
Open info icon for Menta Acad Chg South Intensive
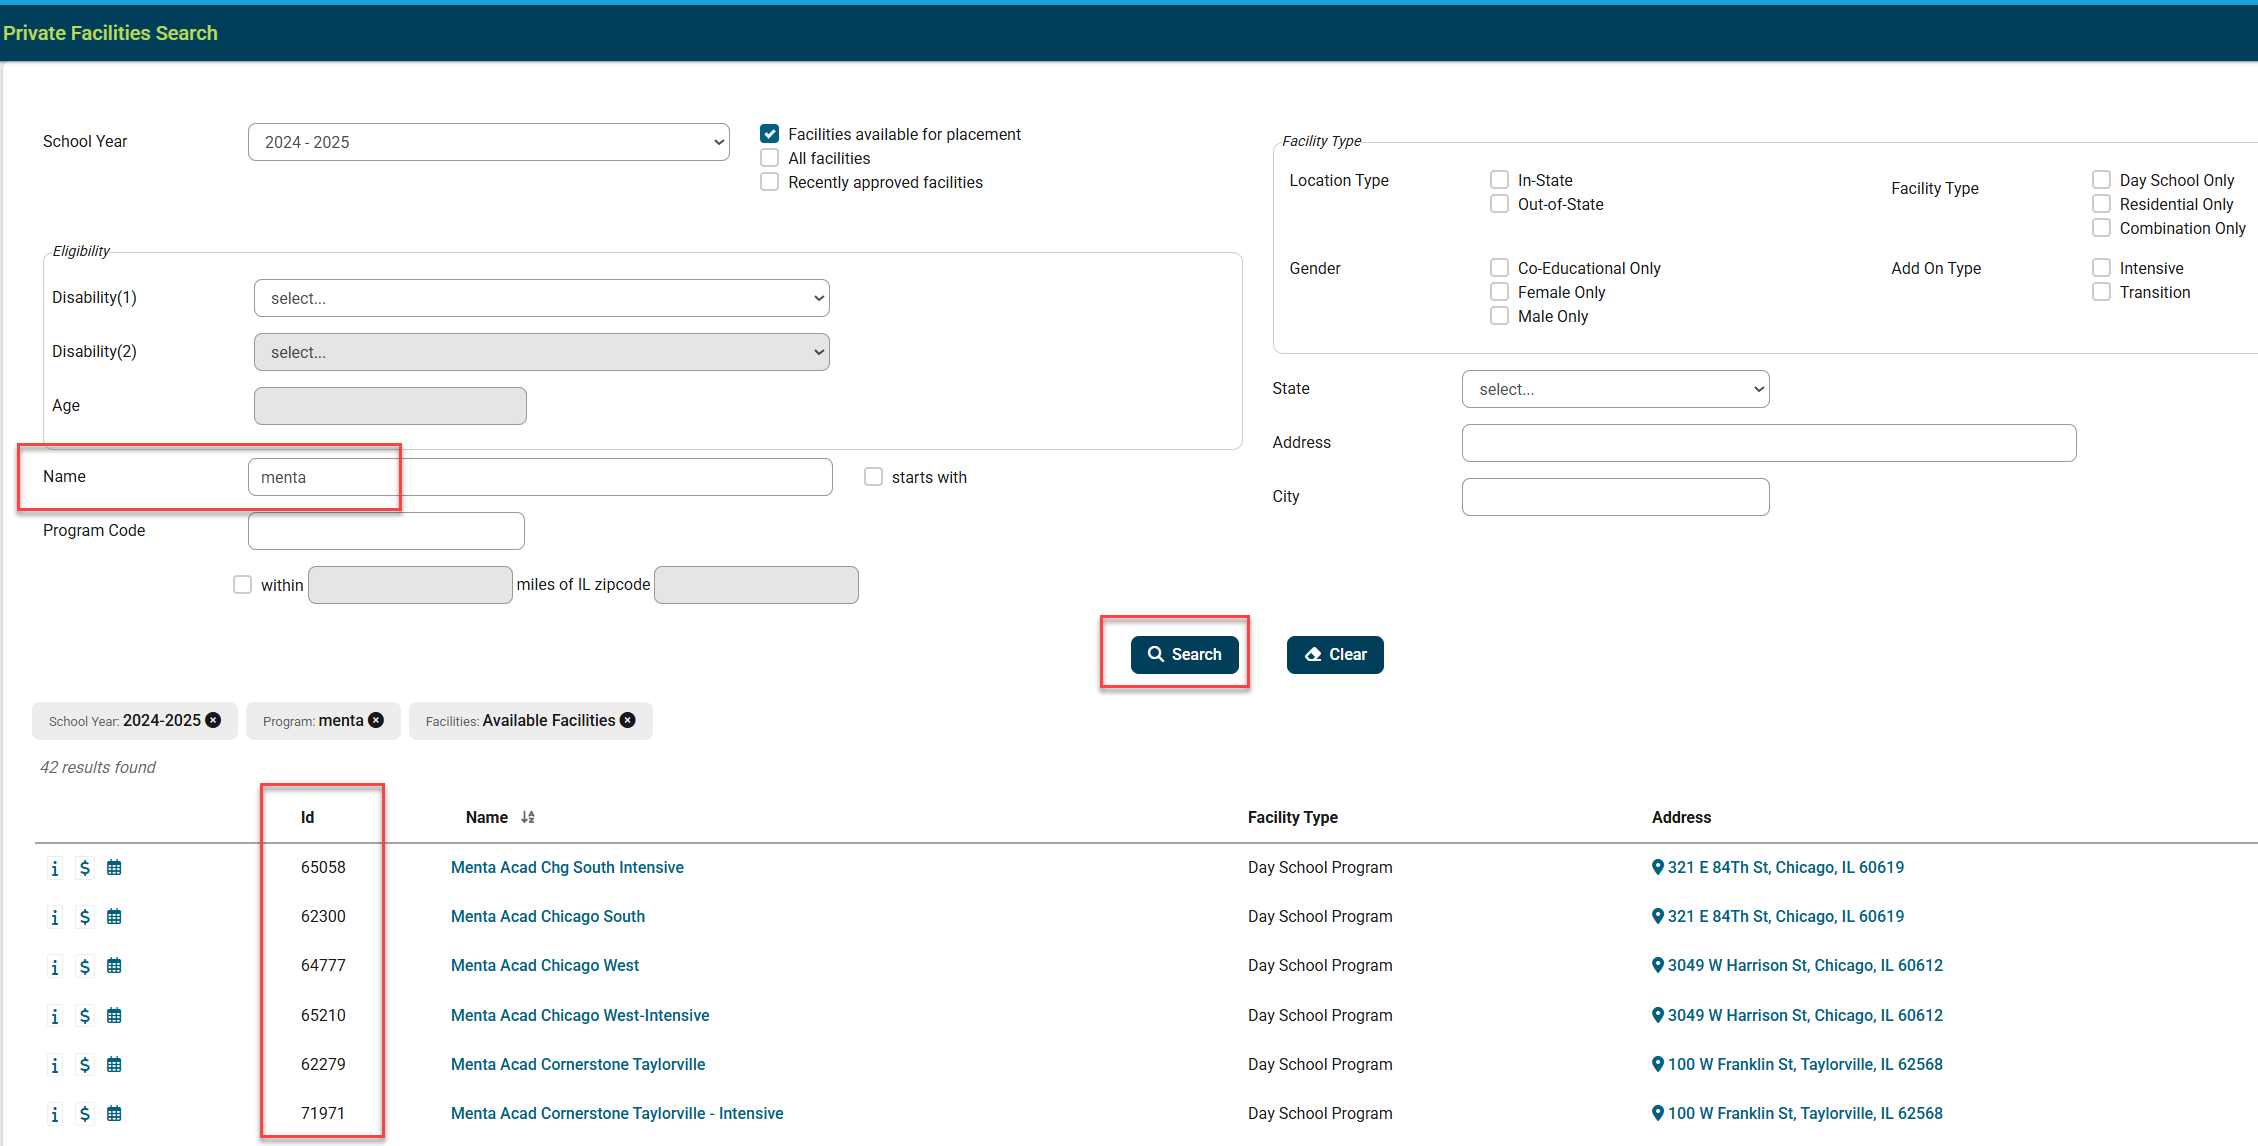click(55, 868)
